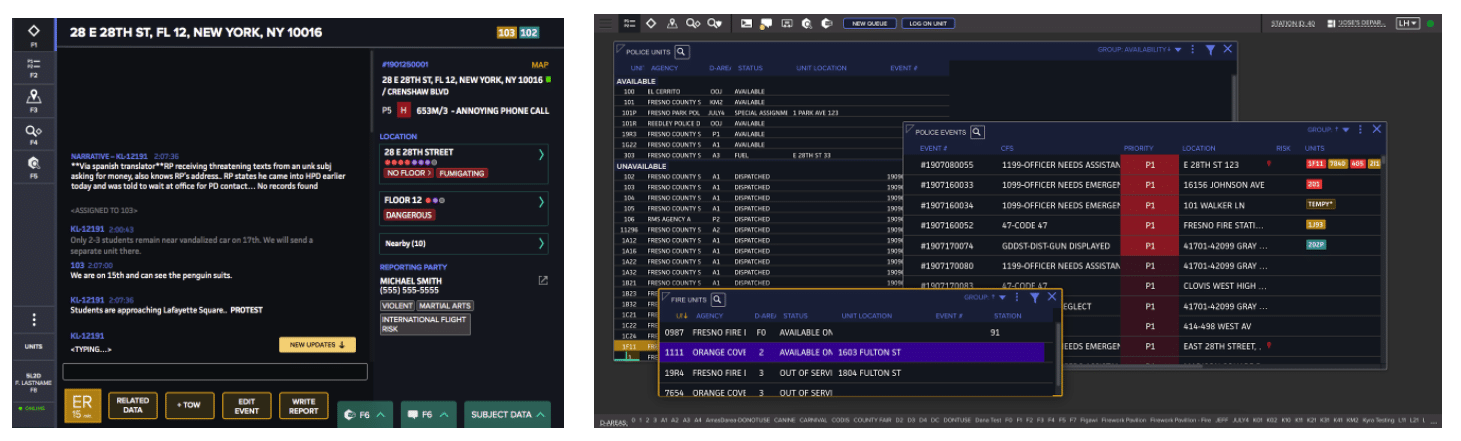The height and width of the screenshot is (441, 1461).
Task: Open the Group Availability dropdown in Police Units
Action: [x=1177, y=49]
